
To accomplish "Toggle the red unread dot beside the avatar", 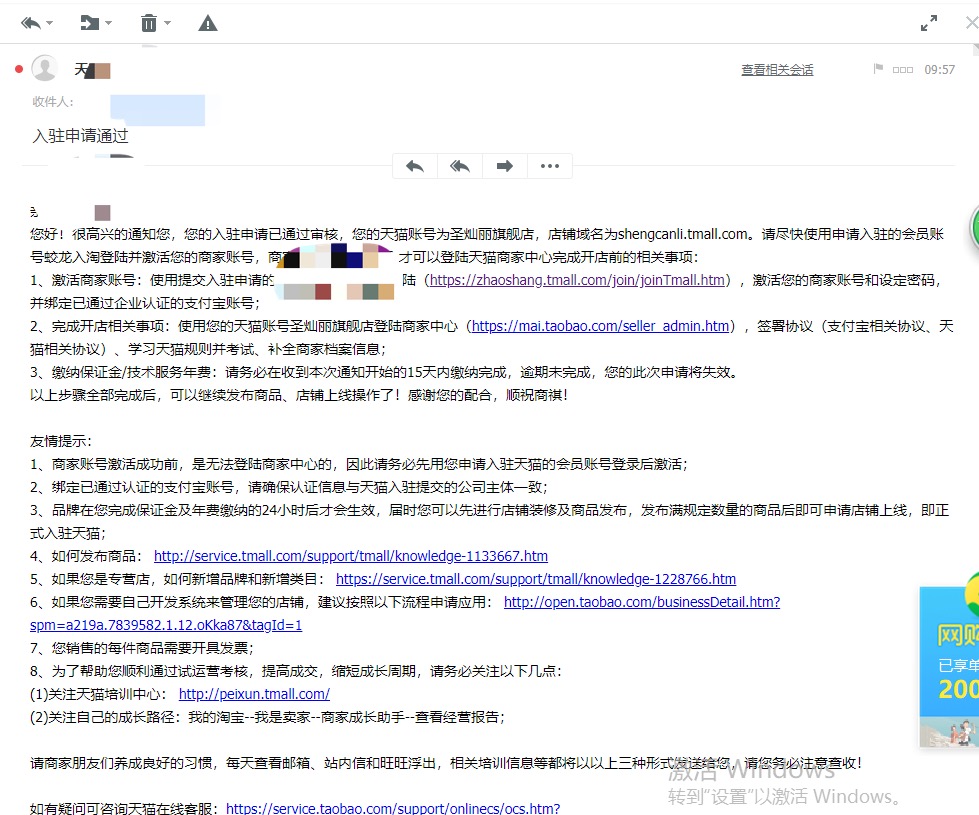I will tap(19, 69).
